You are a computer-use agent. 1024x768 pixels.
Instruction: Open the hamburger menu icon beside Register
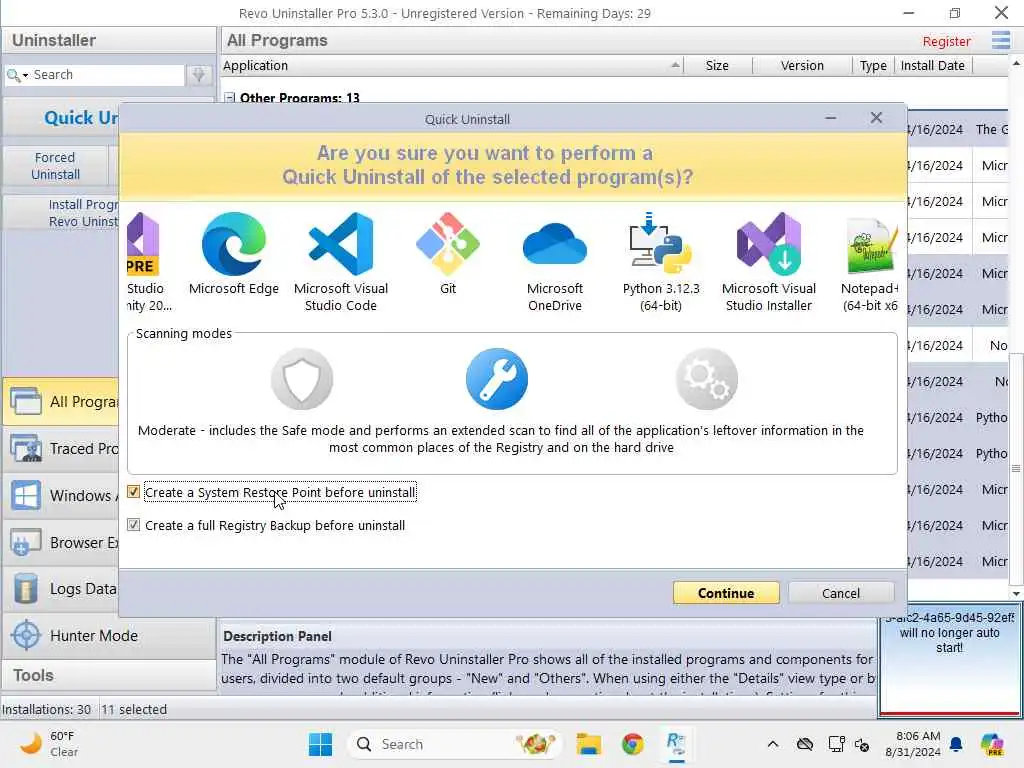click(x=1000, y=40)
